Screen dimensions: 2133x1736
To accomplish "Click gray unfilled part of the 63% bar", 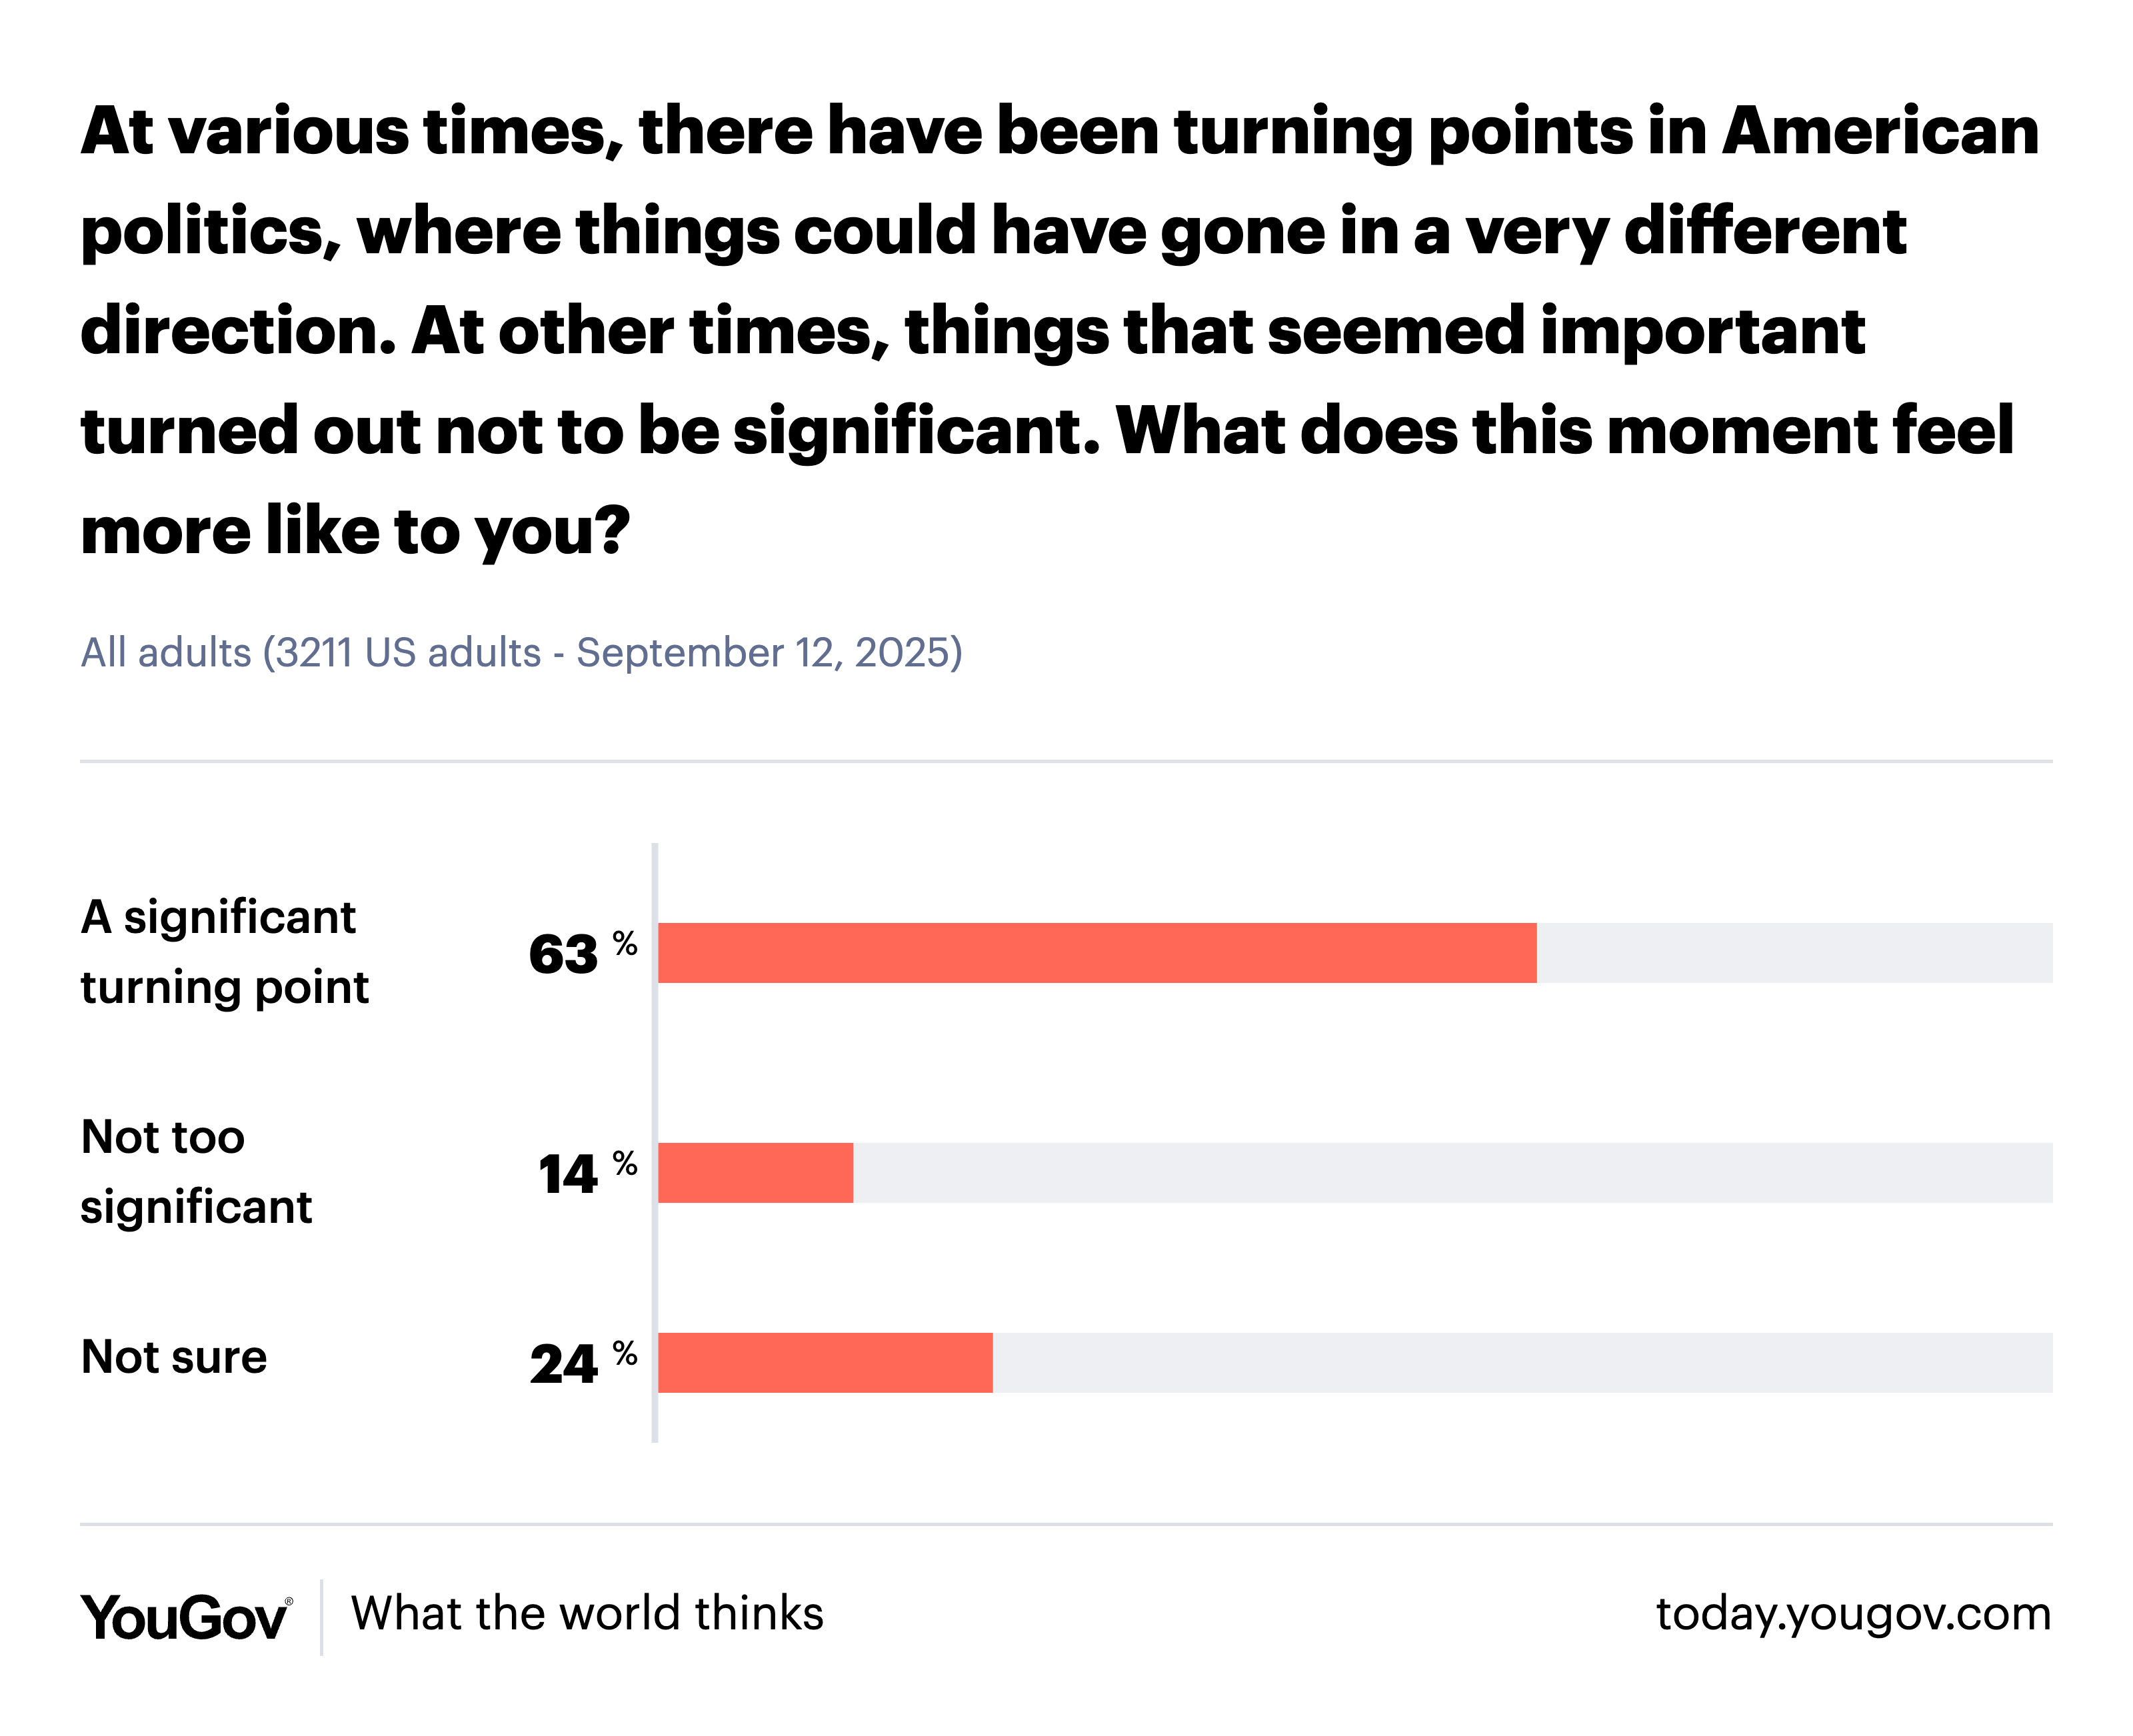I will point(1794,953).
